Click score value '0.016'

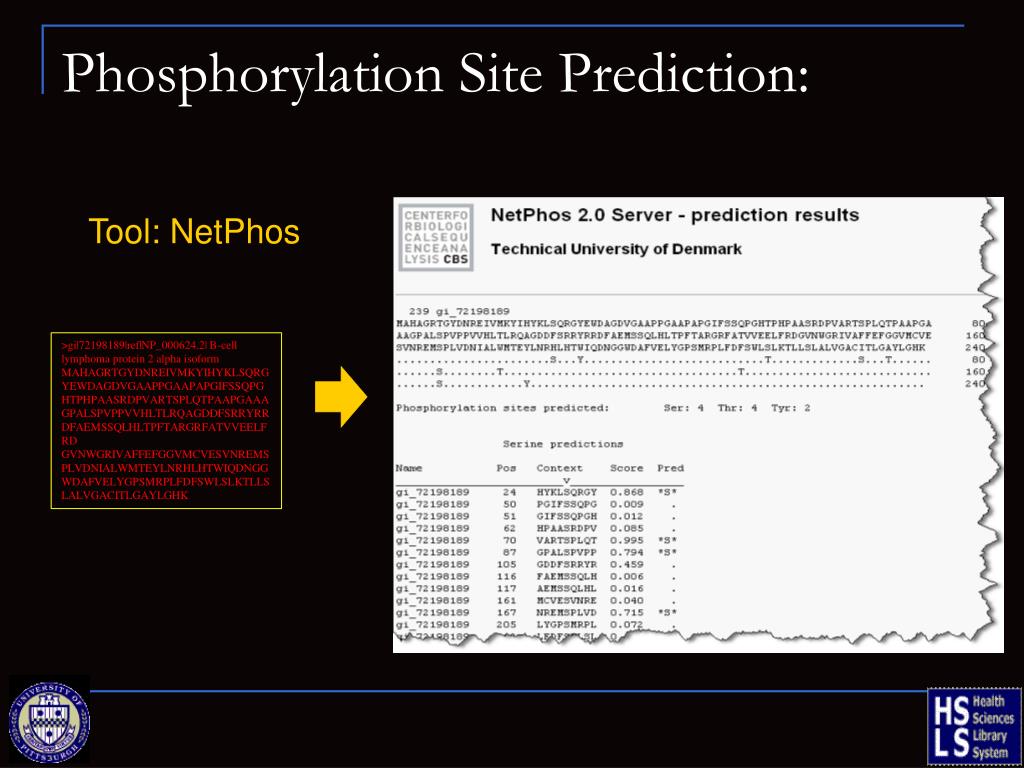coord(626,588)
